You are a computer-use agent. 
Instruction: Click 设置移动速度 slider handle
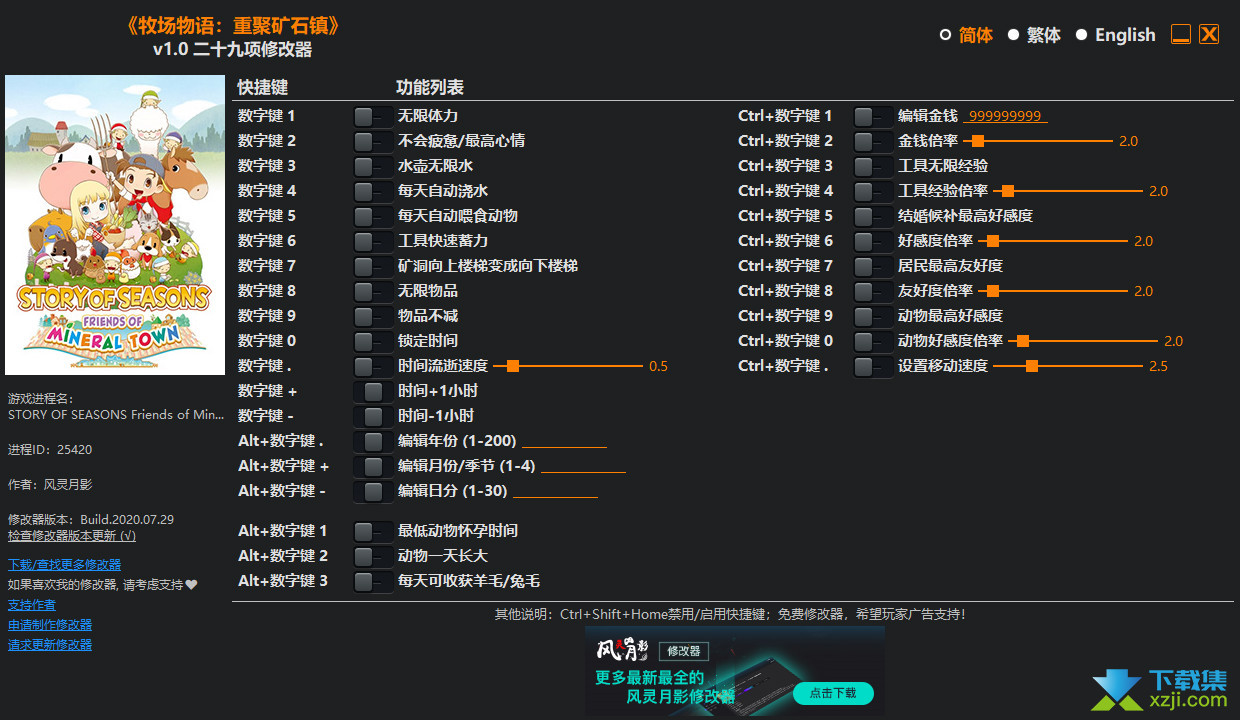[x=1032, y=366]
